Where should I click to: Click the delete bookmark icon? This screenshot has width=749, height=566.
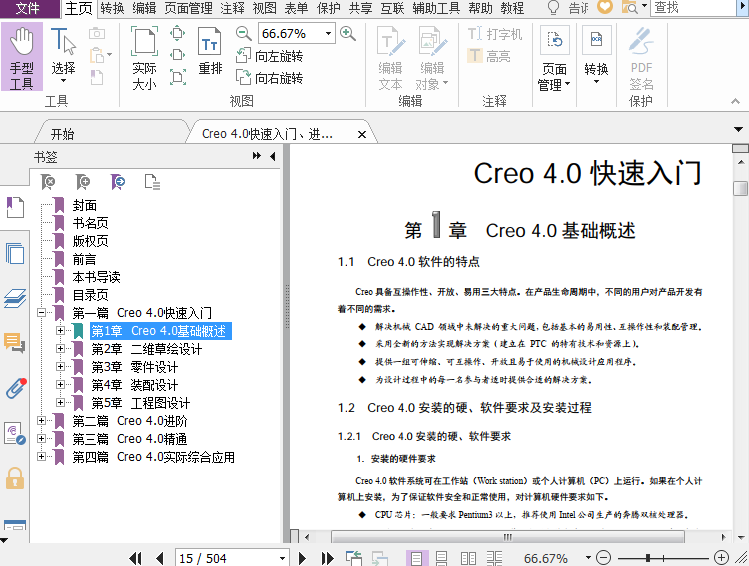coord(48,182)
